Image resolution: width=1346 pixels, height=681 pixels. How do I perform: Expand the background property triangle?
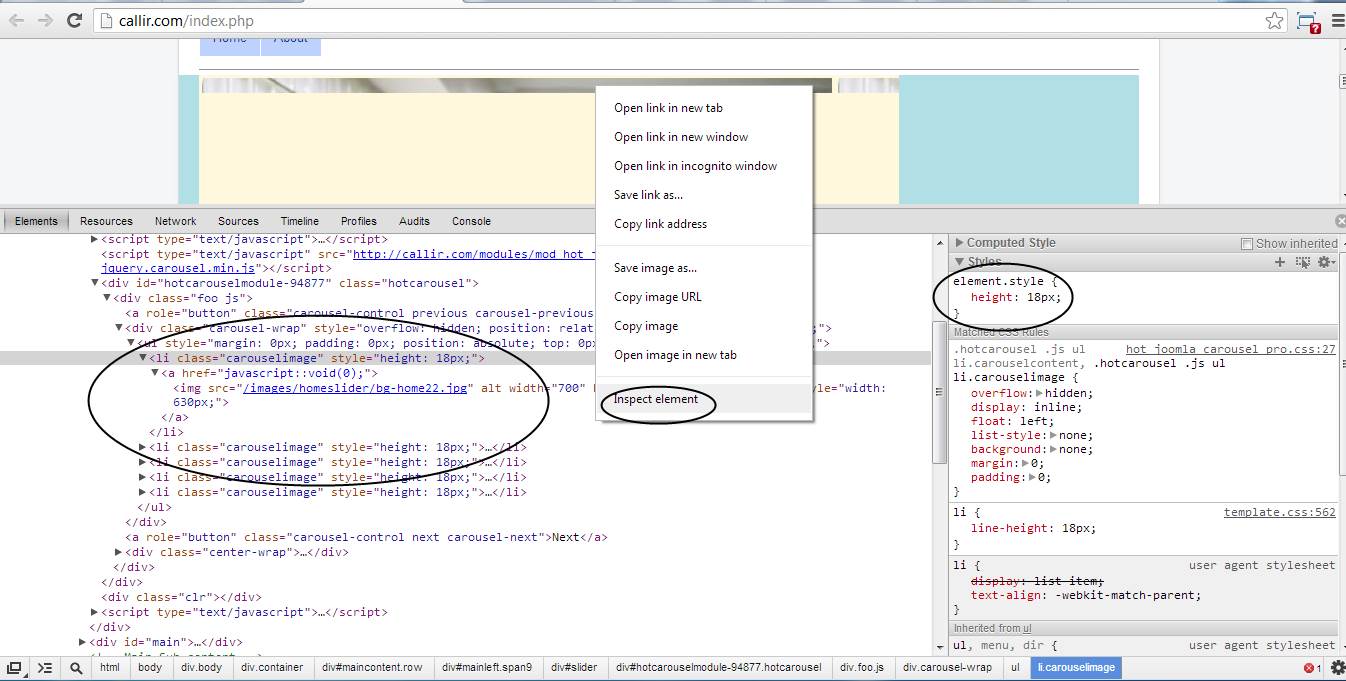pos(1055,449)
